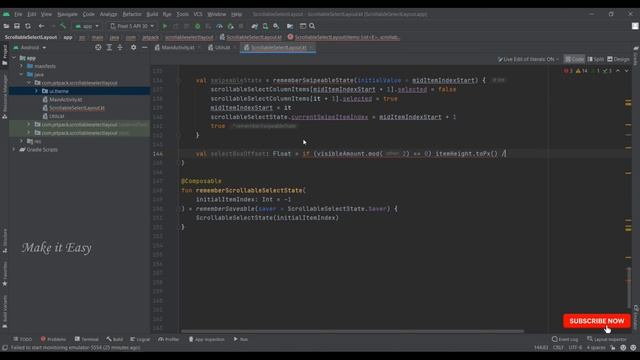Click the SDK Manager toolbar icon

click(x=276, y=26)
